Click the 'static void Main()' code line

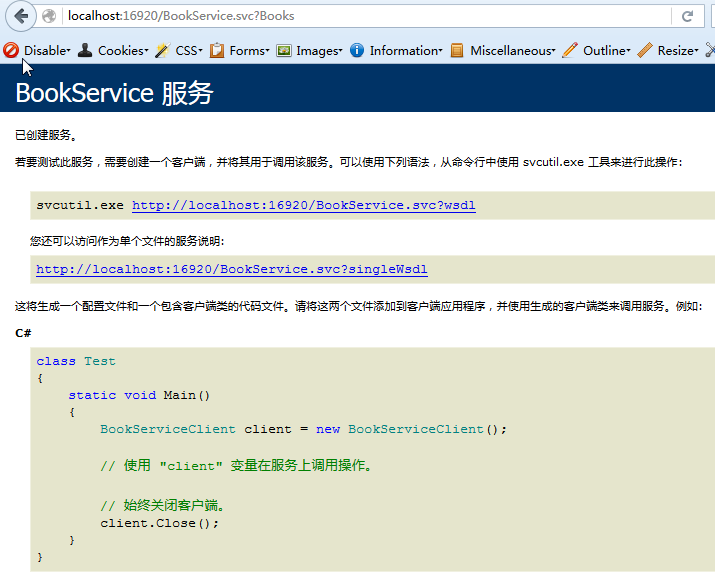[x=139, y=395]
